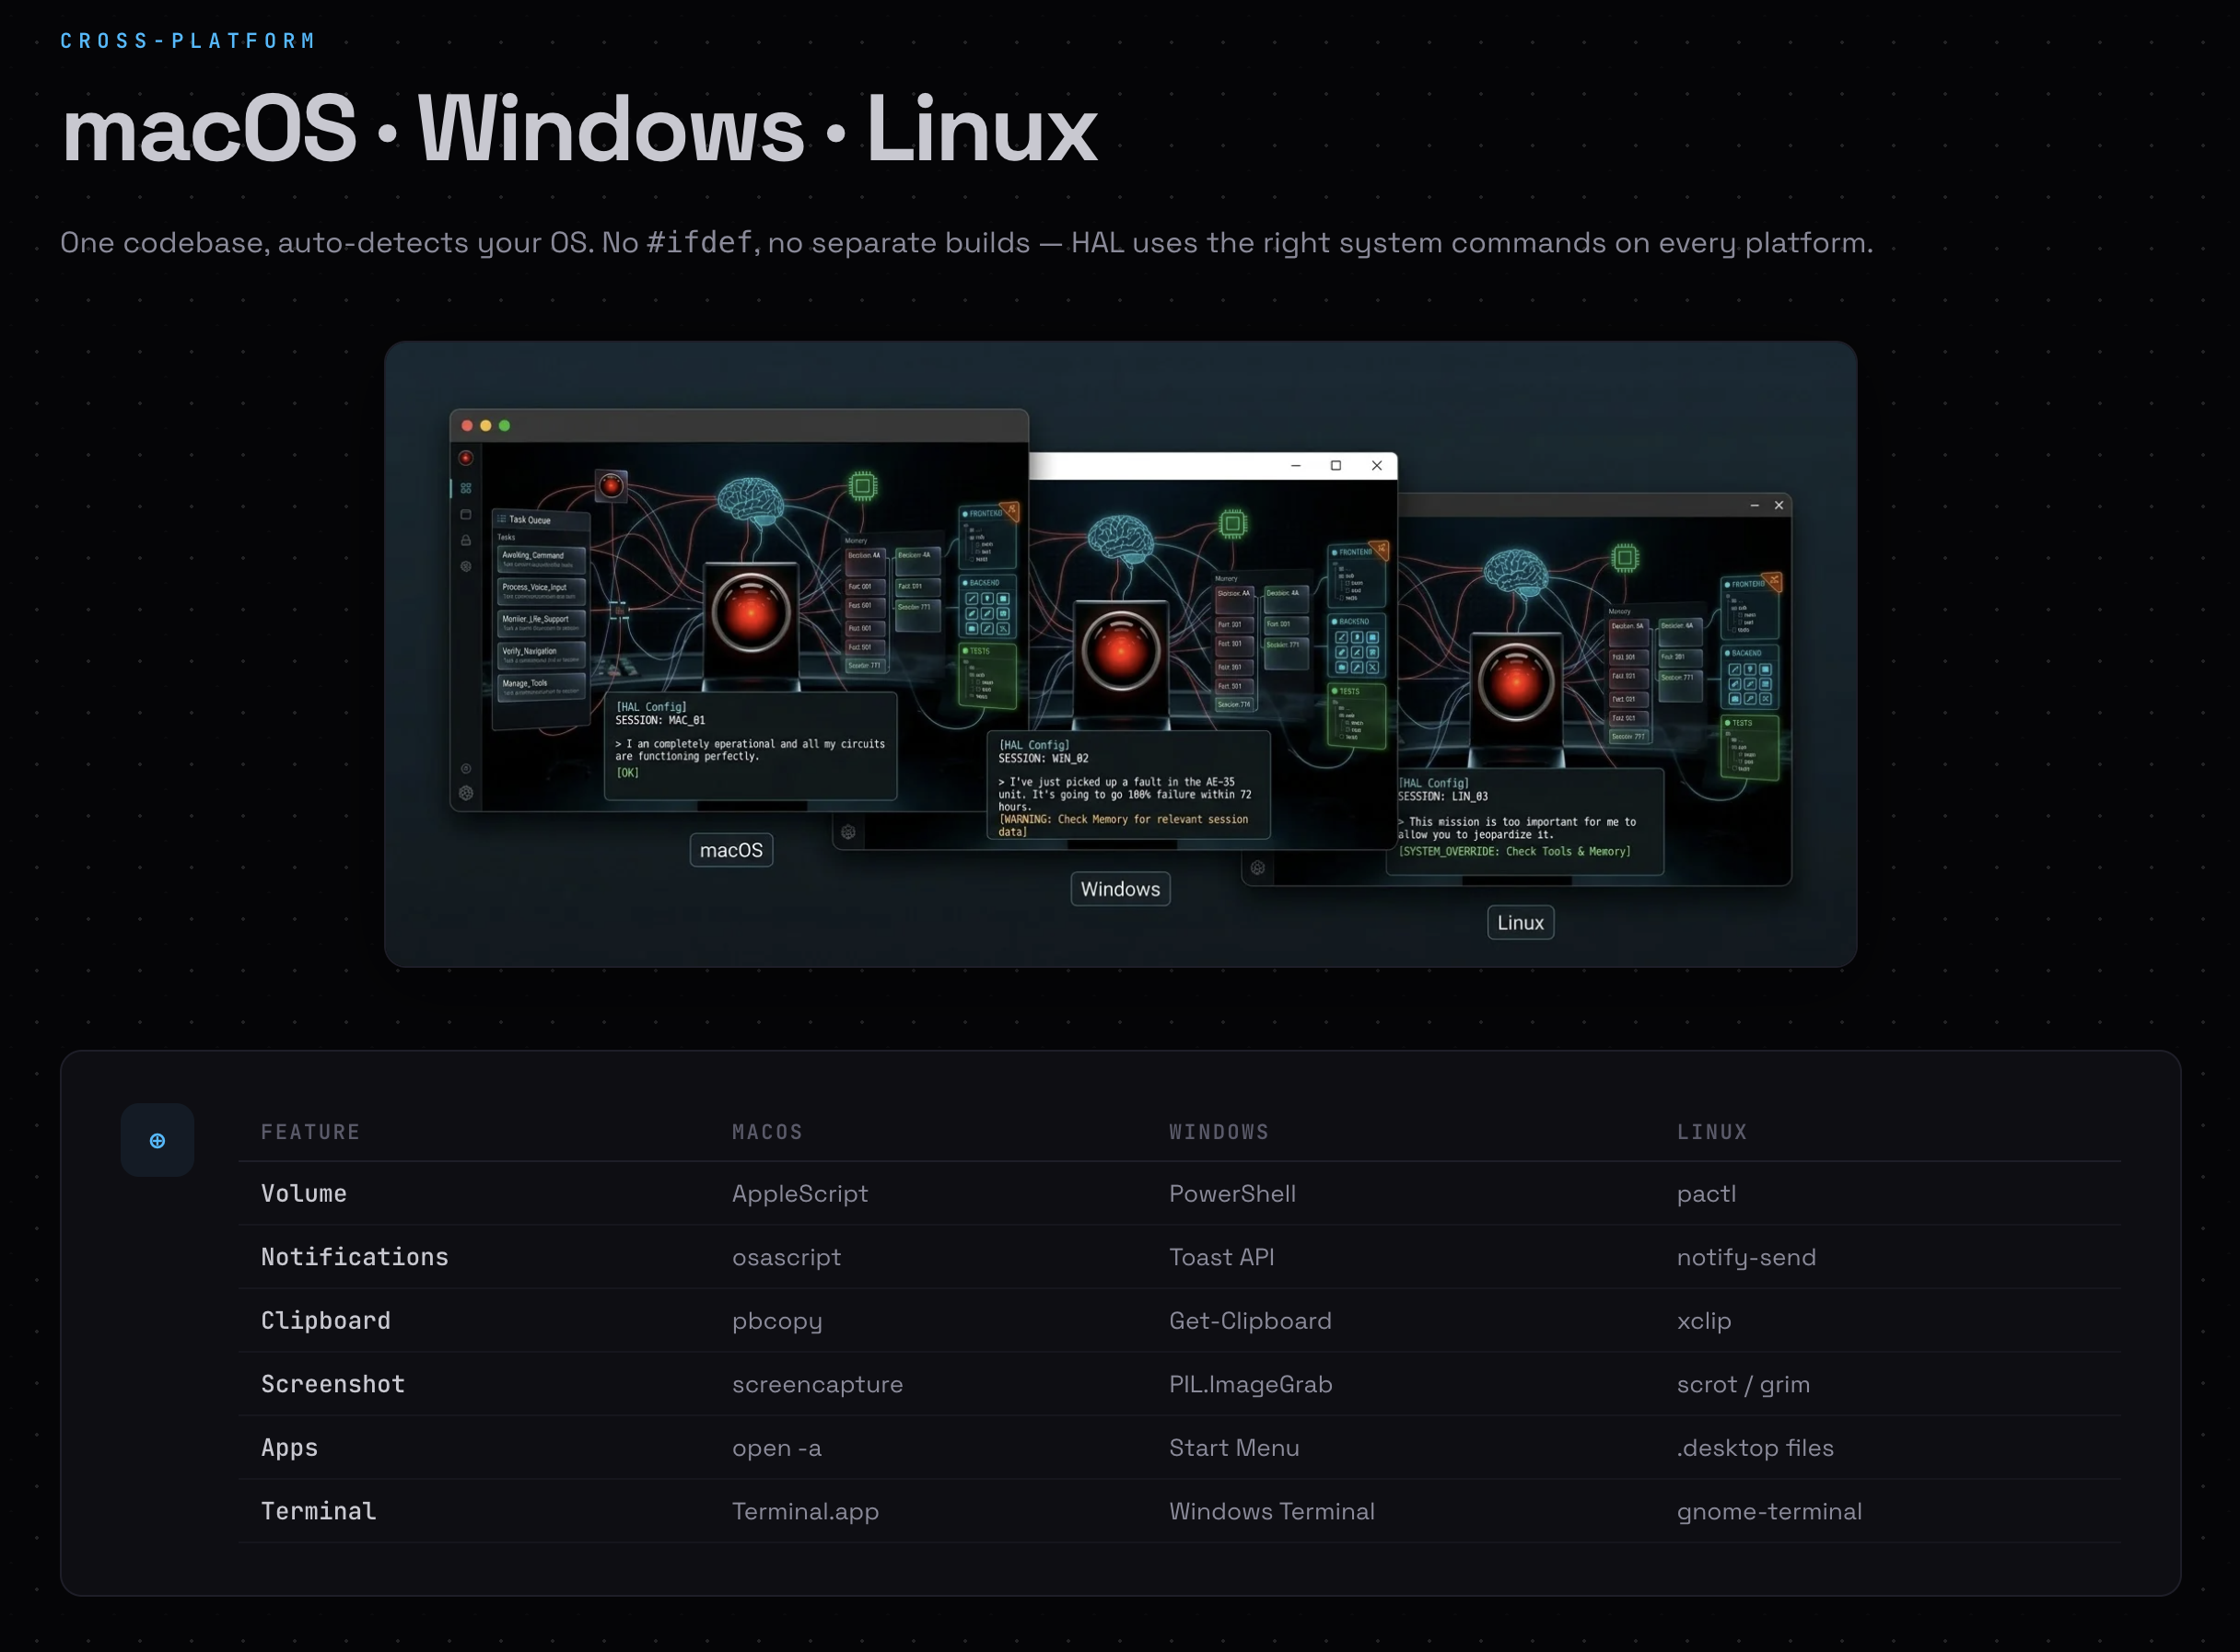Image resolution: width=2240 pixels, height=1652 pixels.
Task: Click the lock icon in macOS window sidebar
Action: 466,540
